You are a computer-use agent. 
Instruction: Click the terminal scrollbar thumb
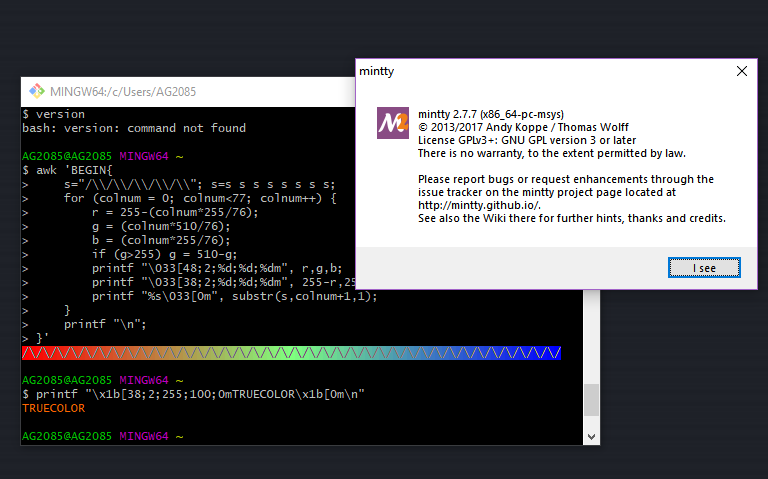pos(591,400)
